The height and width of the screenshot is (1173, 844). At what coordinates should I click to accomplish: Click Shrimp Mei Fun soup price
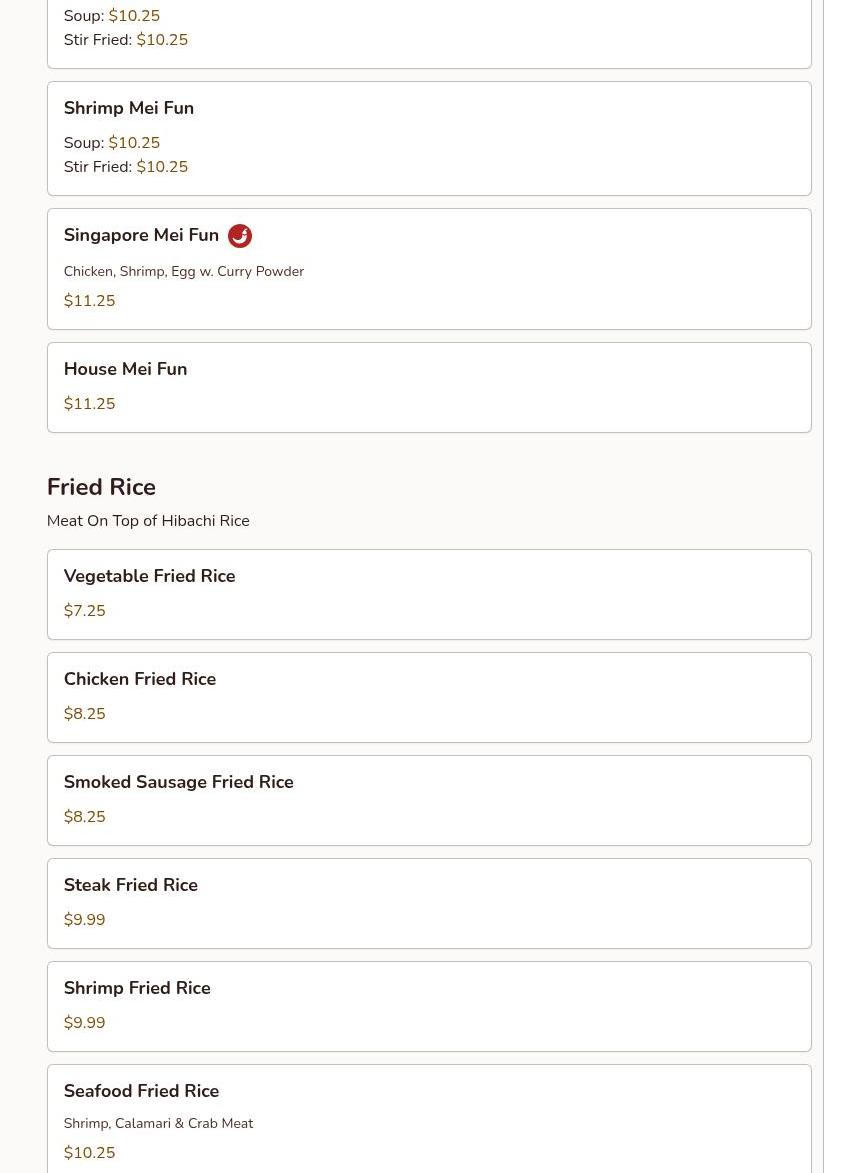coord(134,142)
